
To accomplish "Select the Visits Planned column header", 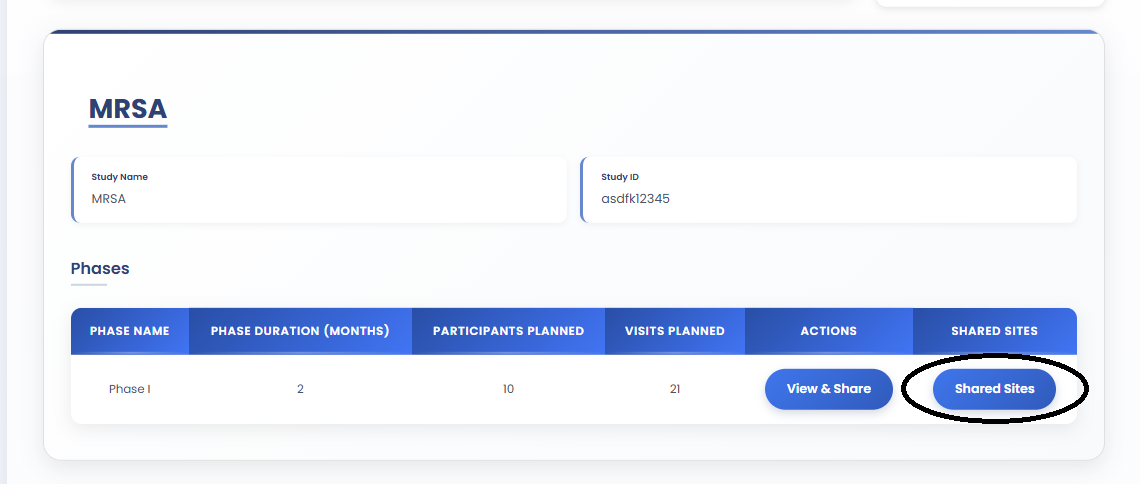I will click(675, 331).
